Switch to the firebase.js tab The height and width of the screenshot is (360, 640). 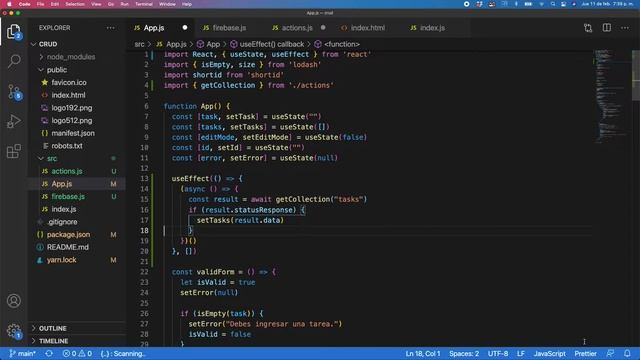229,28
